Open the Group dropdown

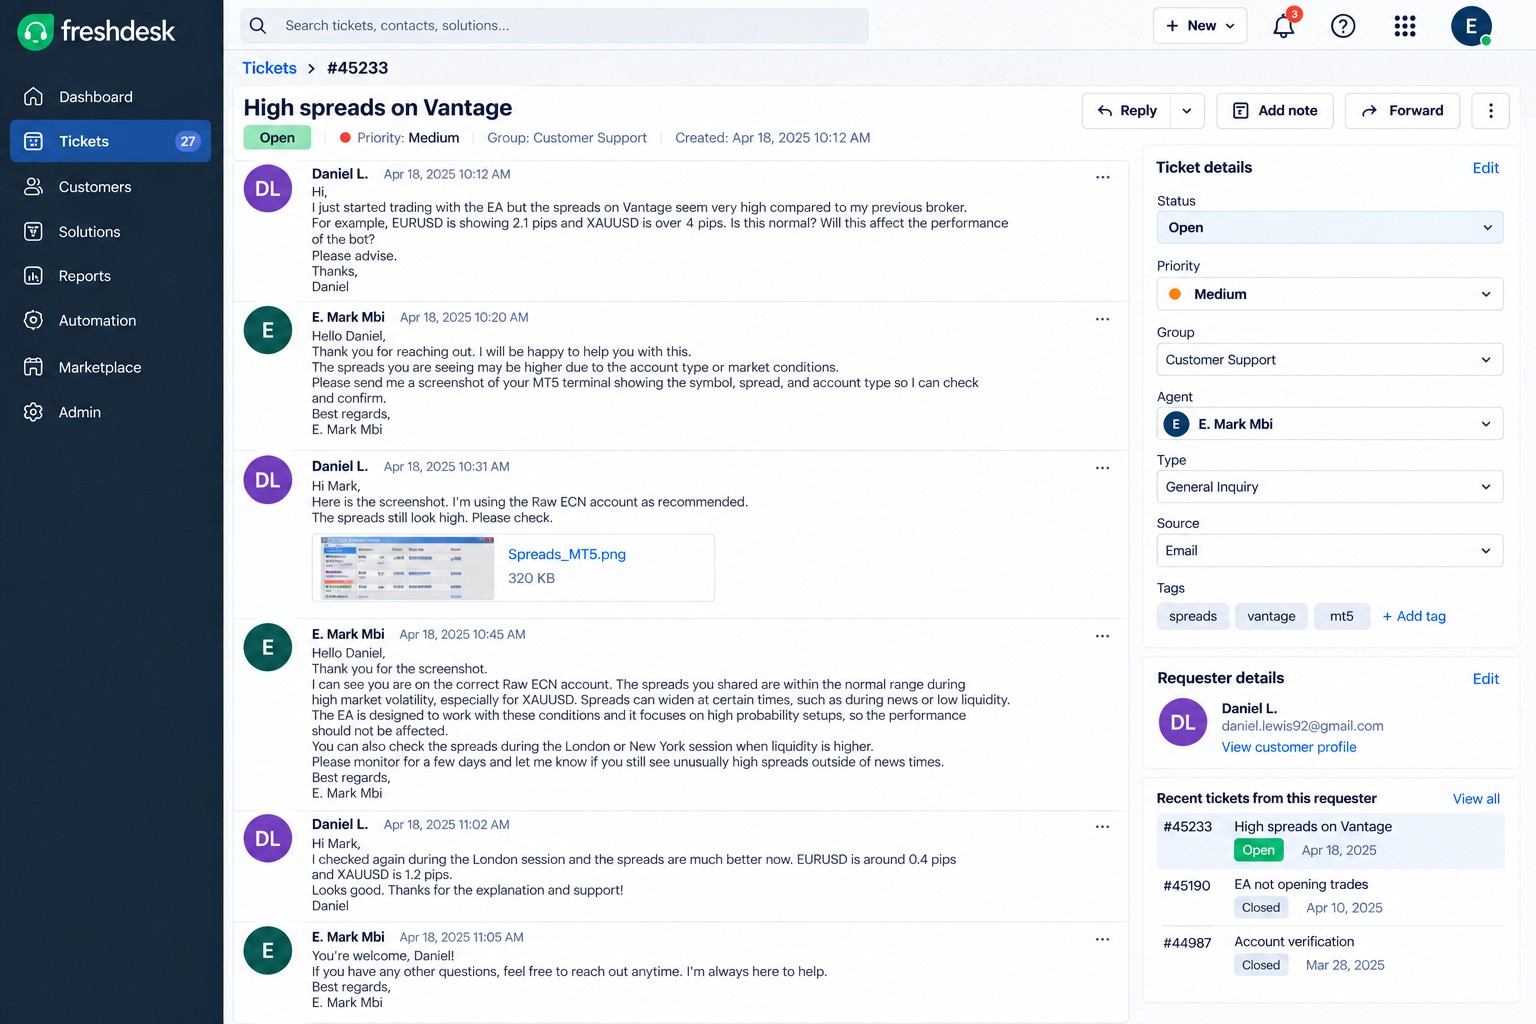pos(1330,360)
